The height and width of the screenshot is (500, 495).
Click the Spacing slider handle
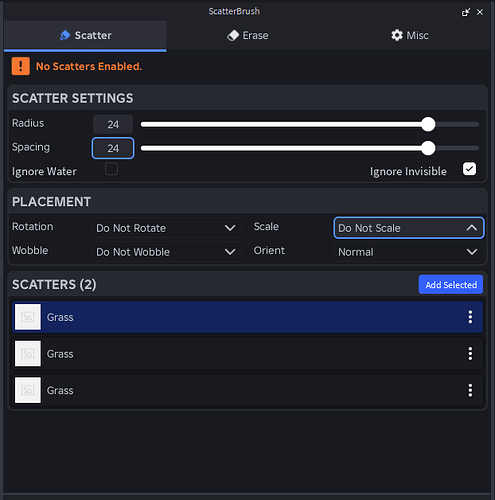(428, 148)
